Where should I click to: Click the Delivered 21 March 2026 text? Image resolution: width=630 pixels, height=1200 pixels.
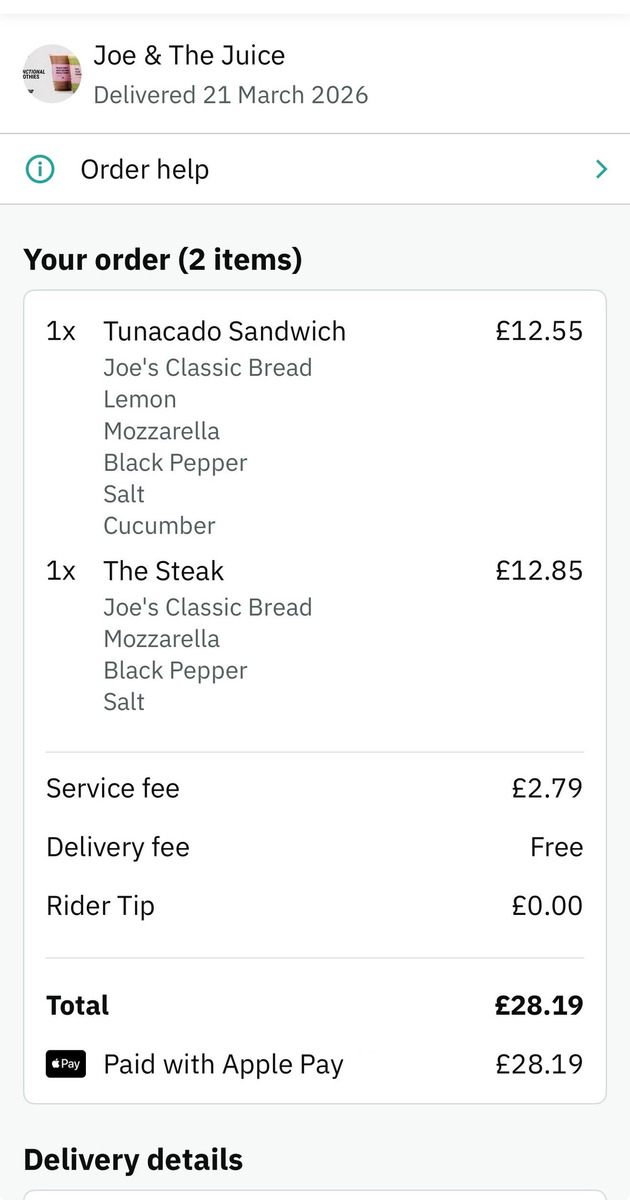pos(230,95)
